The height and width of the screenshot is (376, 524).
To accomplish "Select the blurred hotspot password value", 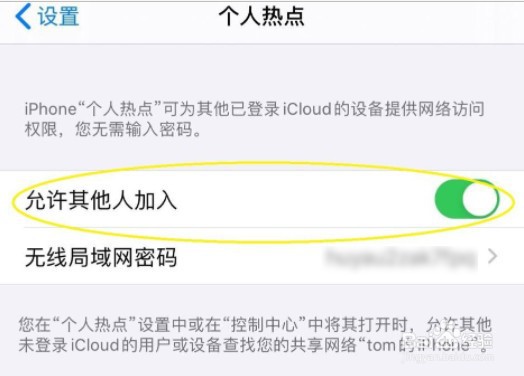I will click(x=400, y=257).
